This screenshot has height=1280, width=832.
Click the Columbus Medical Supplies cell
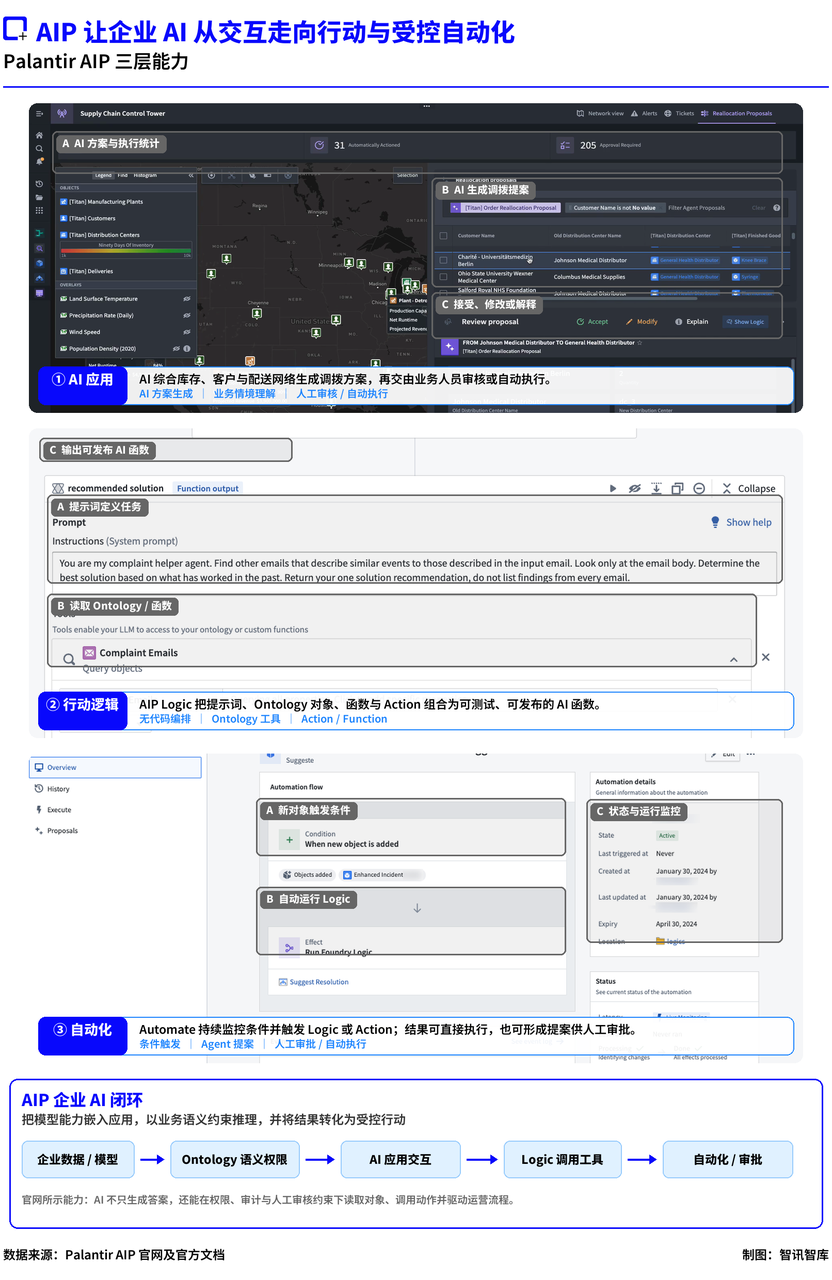[x=589, y=277]
